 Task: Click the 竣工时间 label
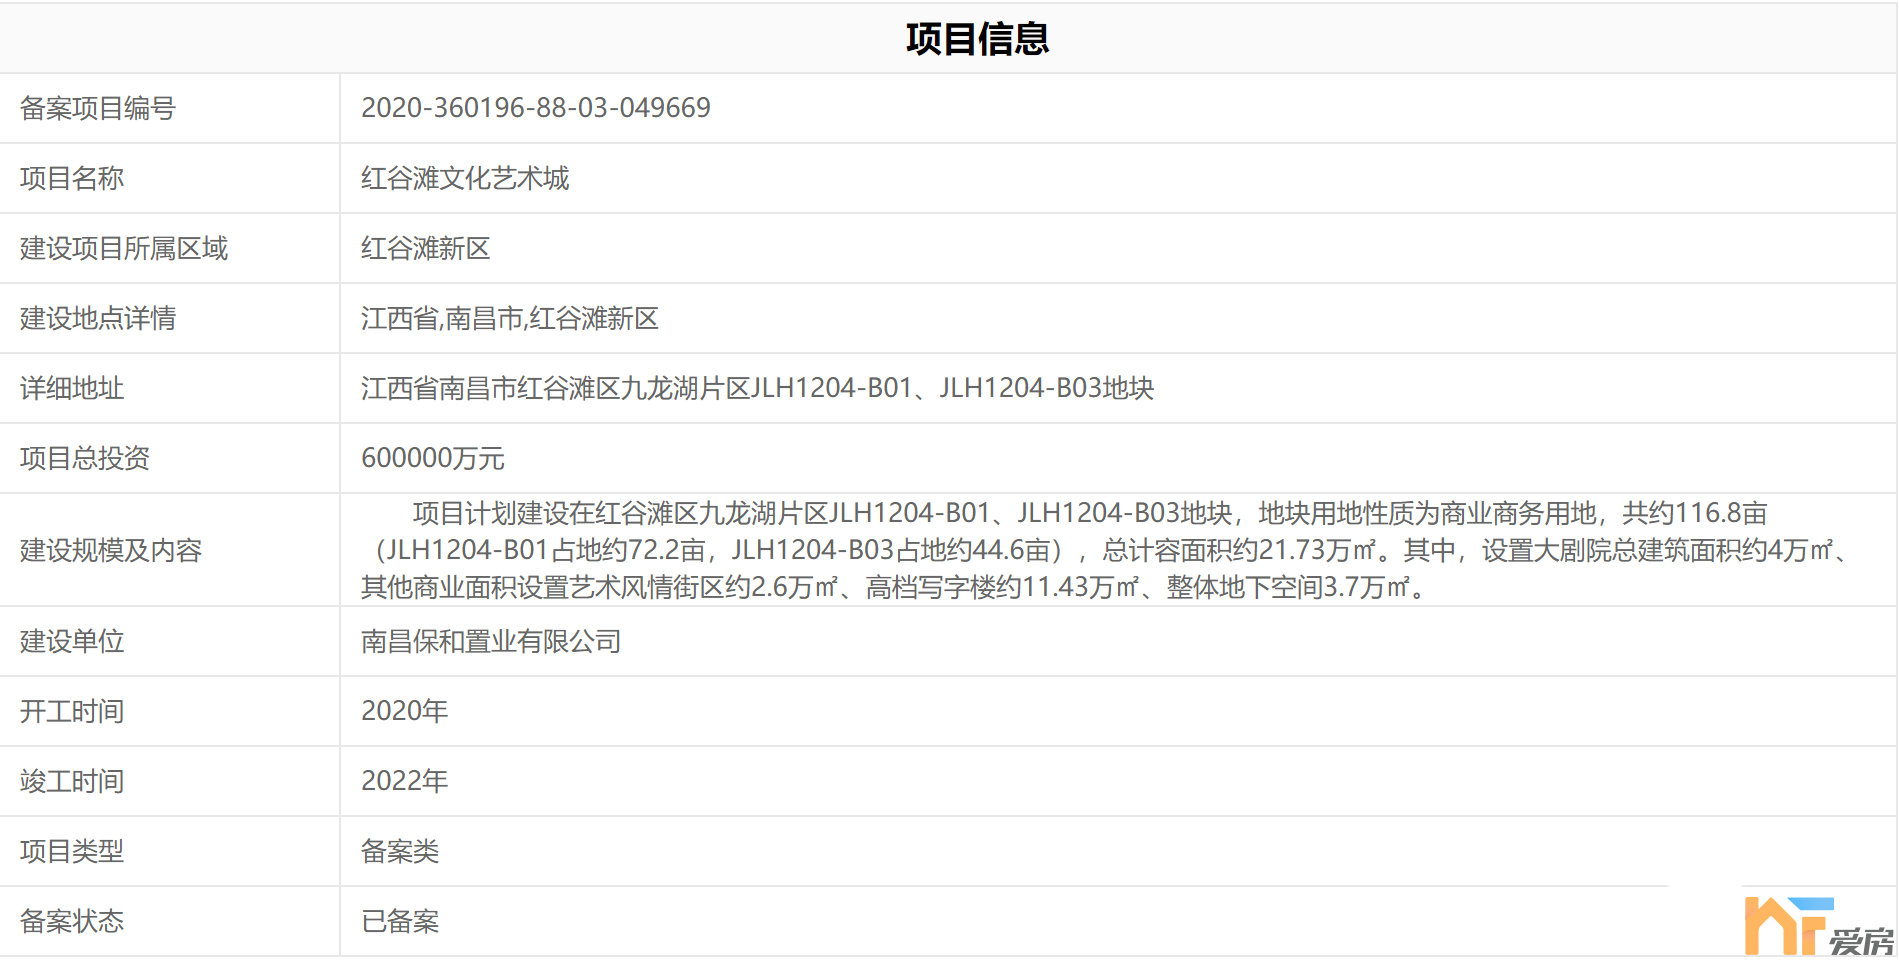[x=72, y=781]
